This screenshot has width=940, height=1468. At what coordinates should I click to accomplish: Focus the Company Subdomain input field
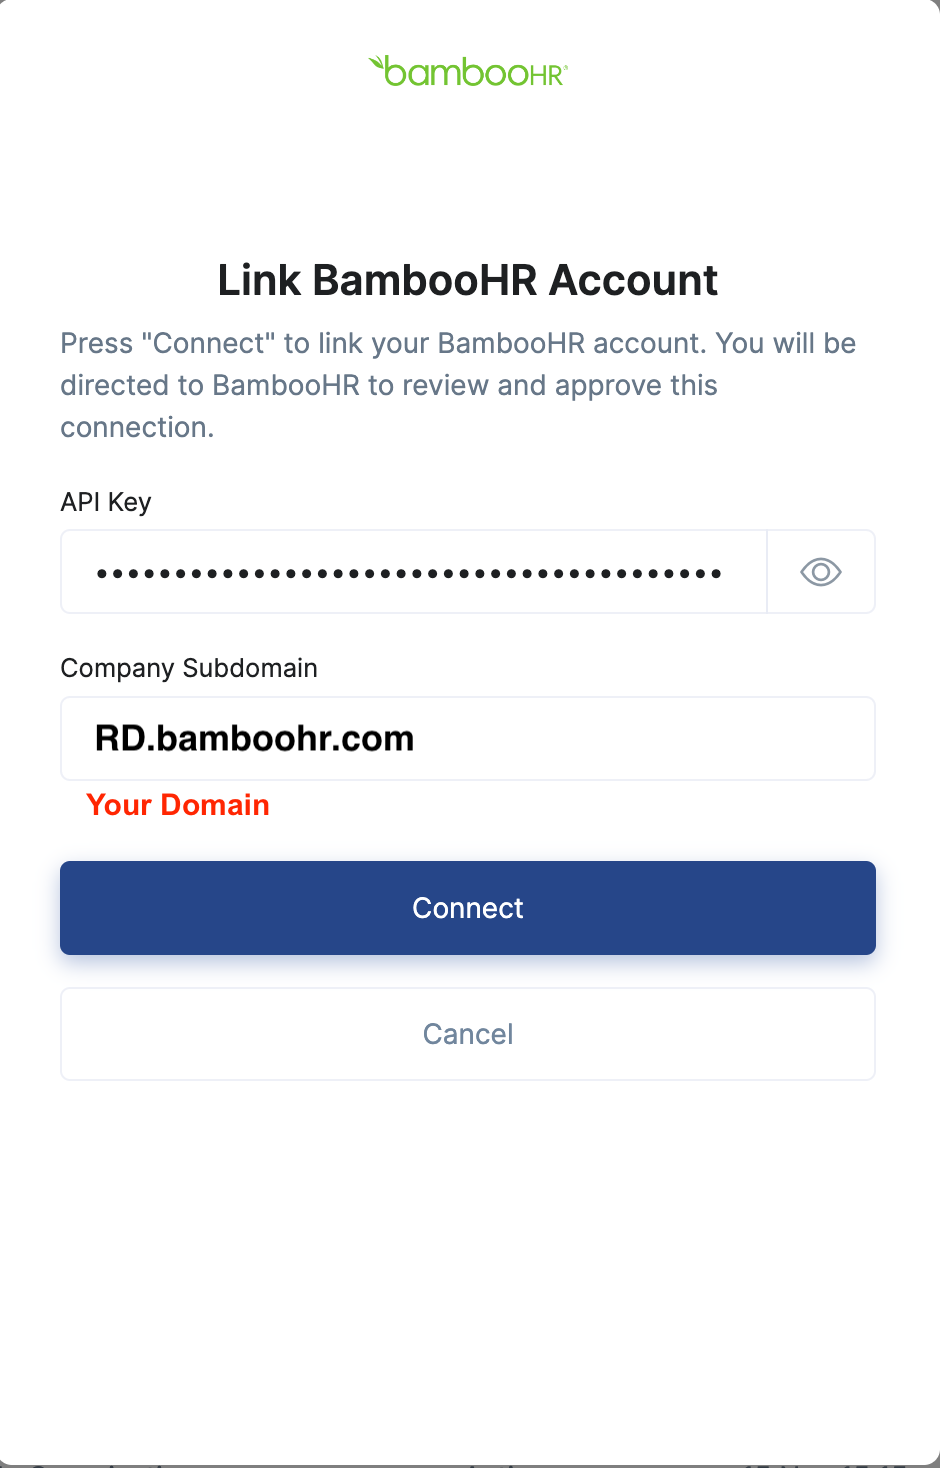point(468,738)
